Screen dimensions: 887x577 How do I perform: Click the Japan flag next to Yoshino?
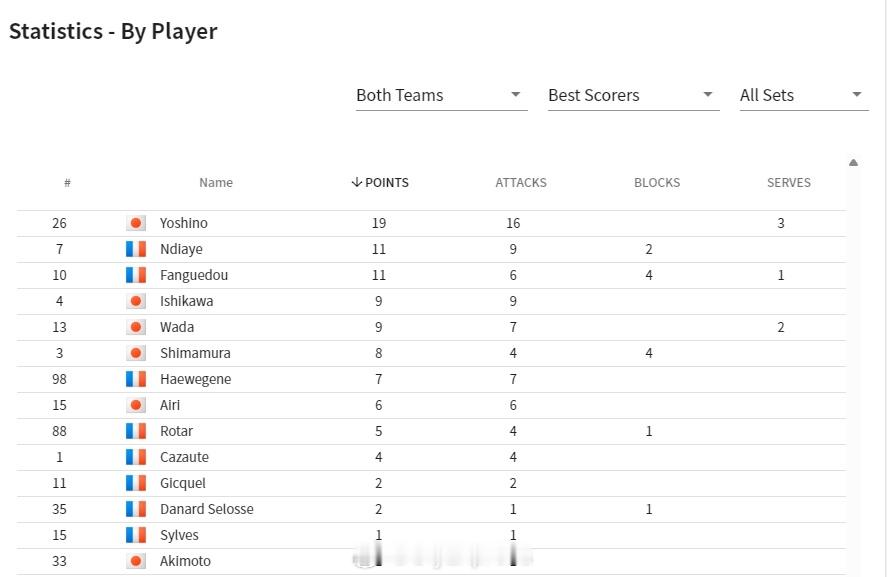136,223
